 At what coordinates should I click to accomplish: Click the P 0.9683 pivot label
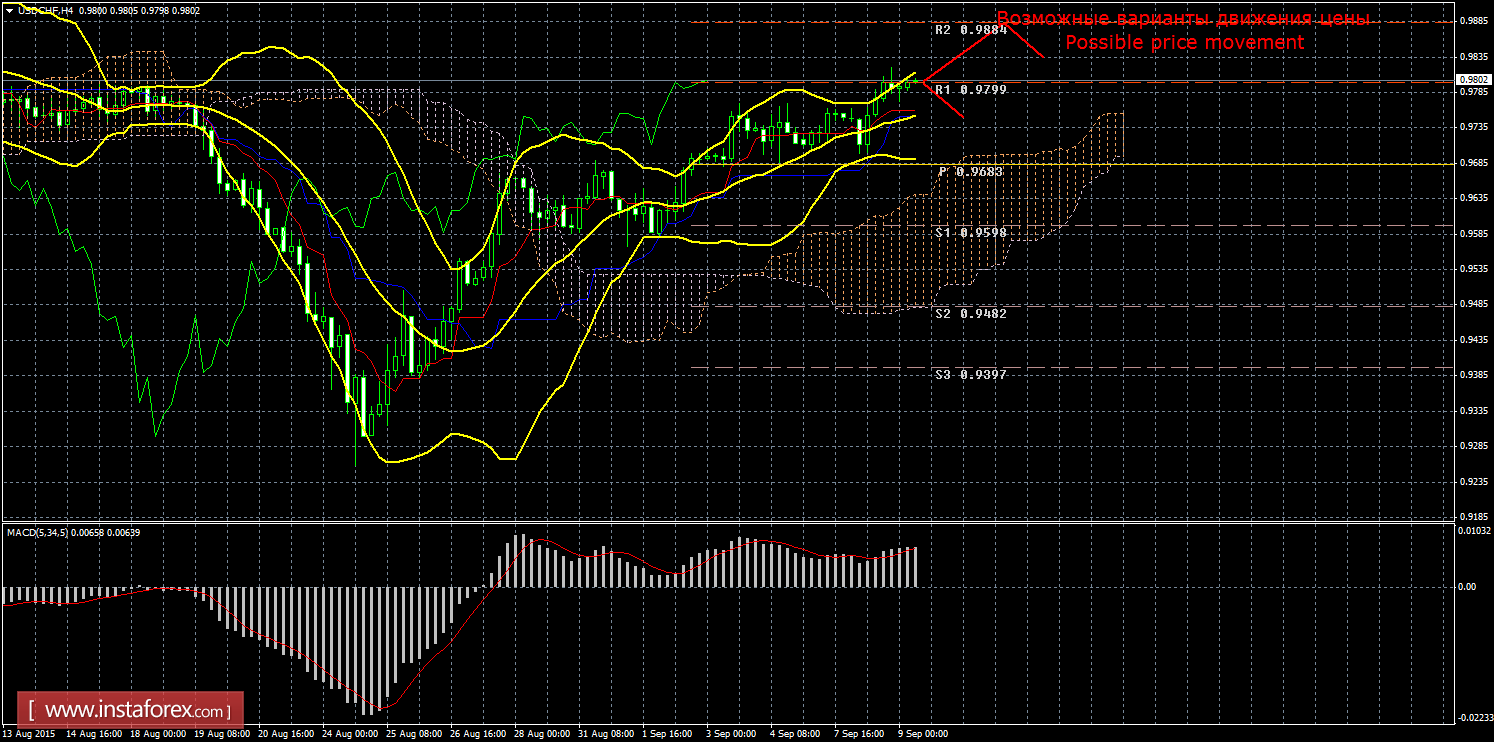(x=970, y=172)
